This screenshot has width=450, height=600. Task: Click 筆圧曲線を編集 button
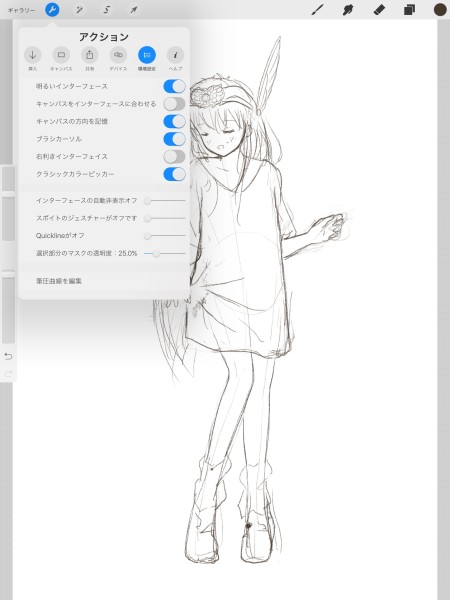59,281
